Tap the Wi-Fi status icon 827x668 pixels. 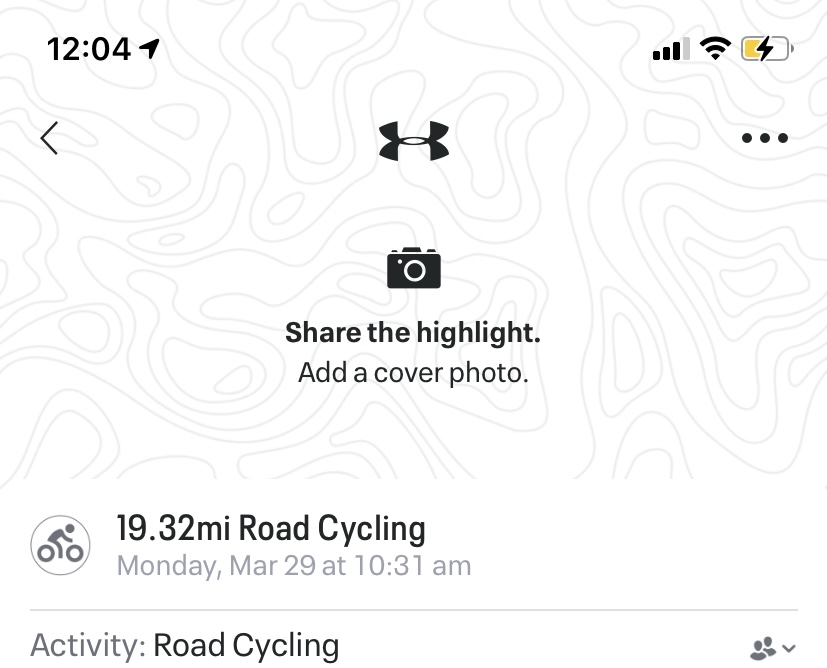coord(715,49)
